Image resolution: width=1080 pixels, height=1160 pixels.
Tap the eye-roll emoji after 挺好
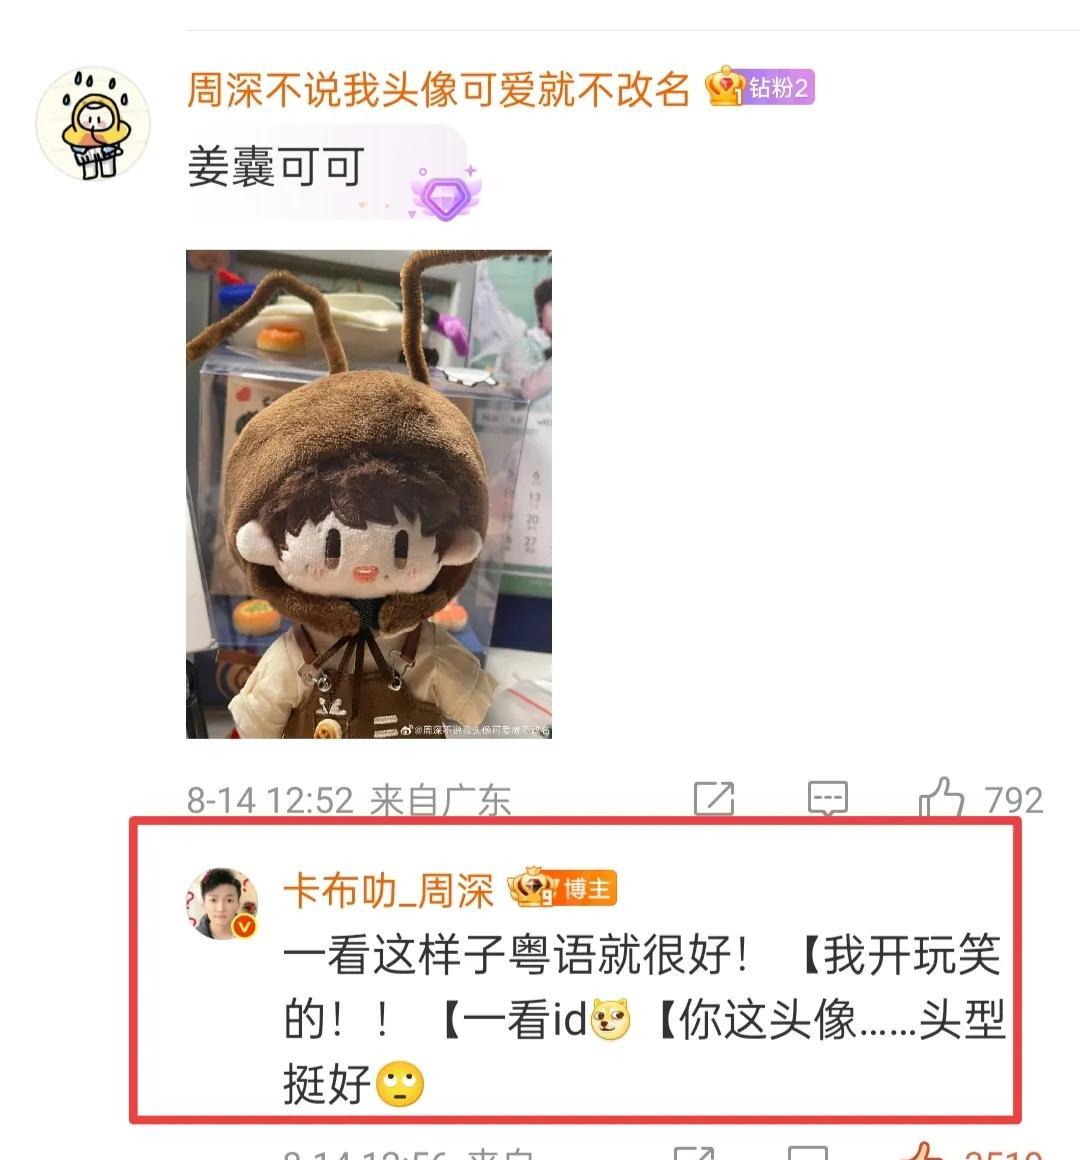[x=400, y=1084]
